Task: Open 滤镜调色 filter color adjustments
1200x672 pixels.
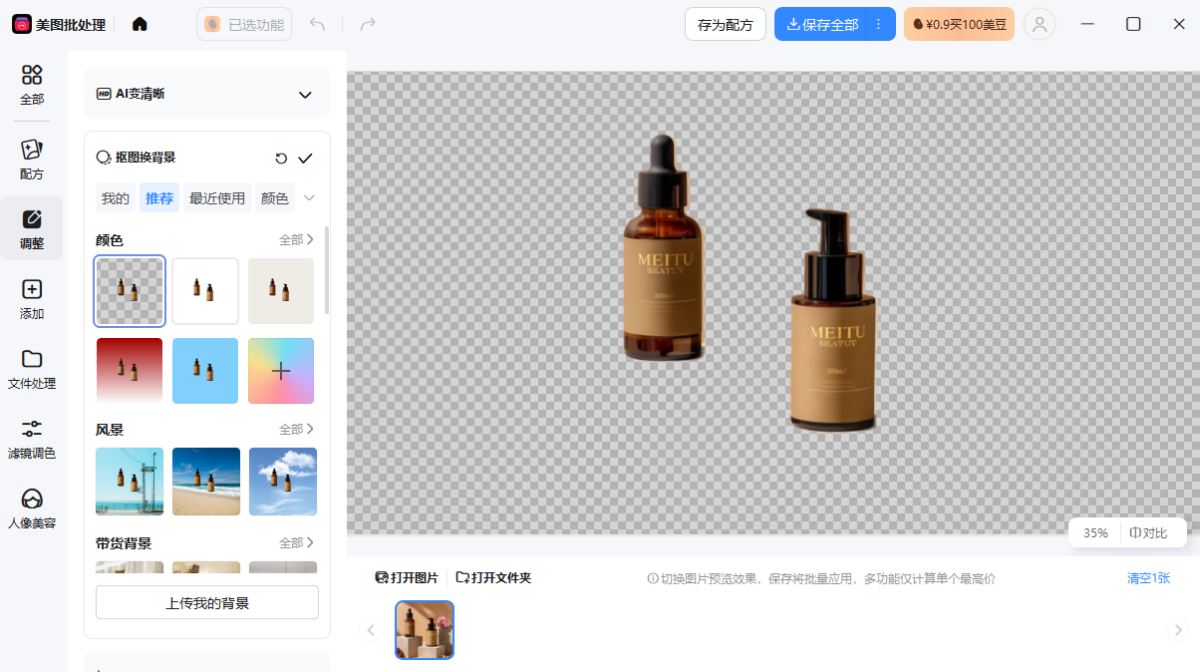Action: click(x=32, y=438)
